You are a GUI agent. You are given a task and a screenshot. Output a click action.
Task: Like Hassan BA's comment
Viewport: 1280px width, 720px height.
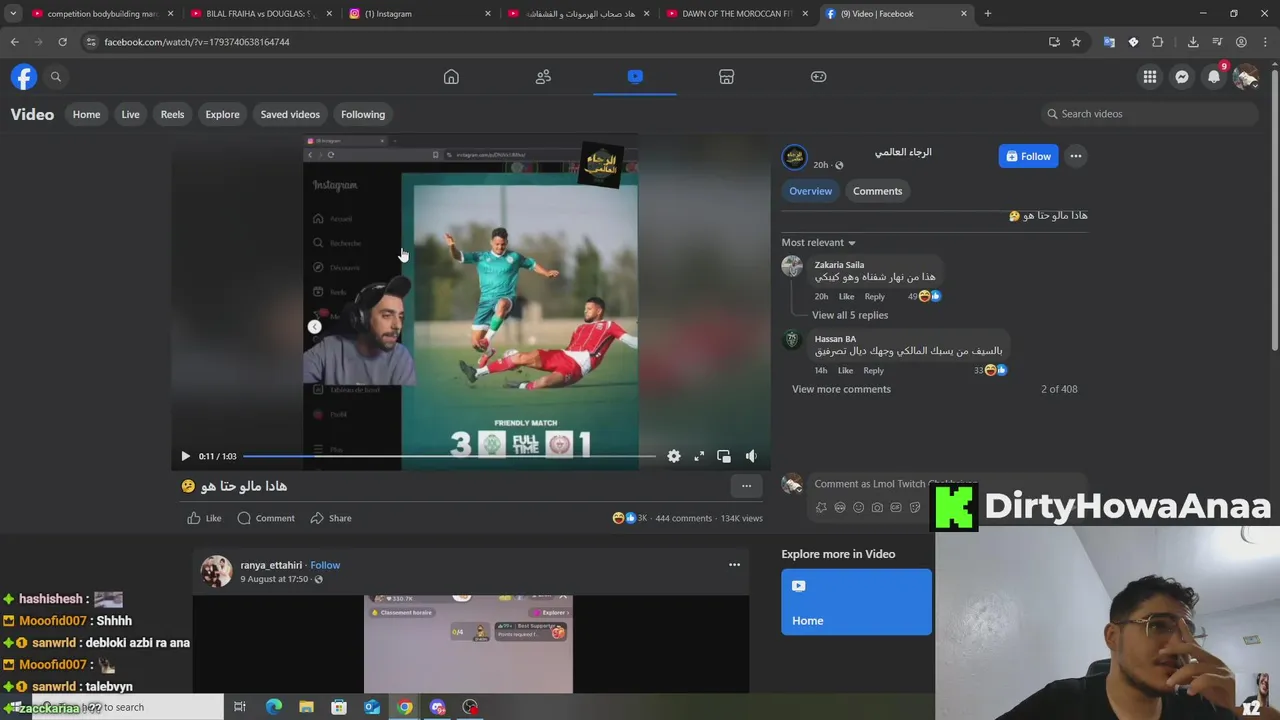coord(845,371)
